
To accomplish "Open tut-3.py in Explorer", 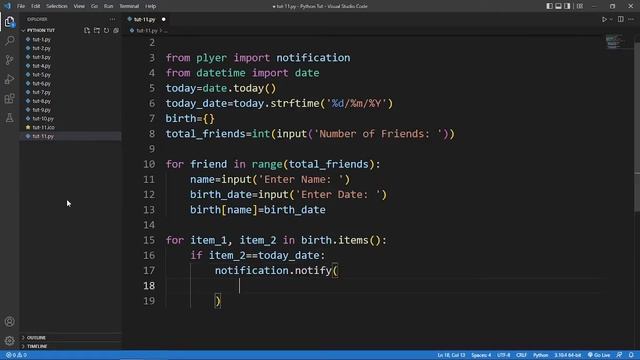I will tap(41, 57).
